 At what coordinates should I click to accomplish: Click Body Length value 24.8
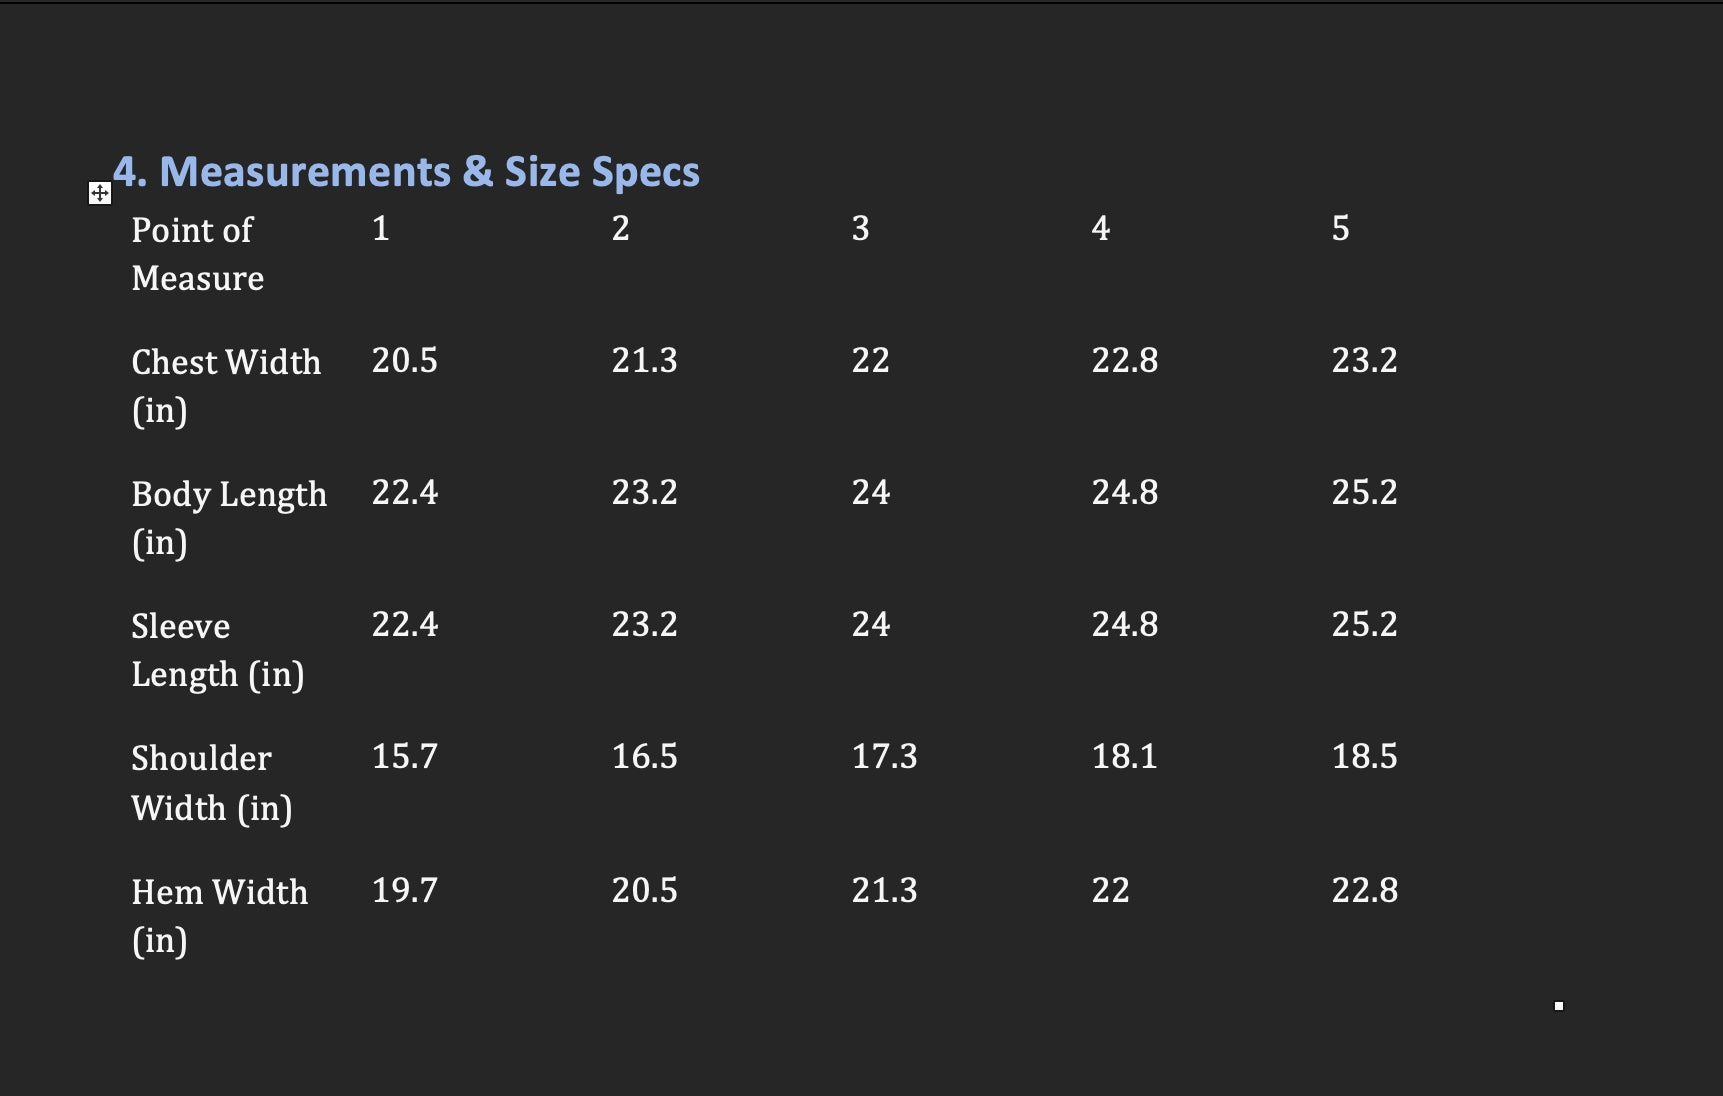[1124, 492]
